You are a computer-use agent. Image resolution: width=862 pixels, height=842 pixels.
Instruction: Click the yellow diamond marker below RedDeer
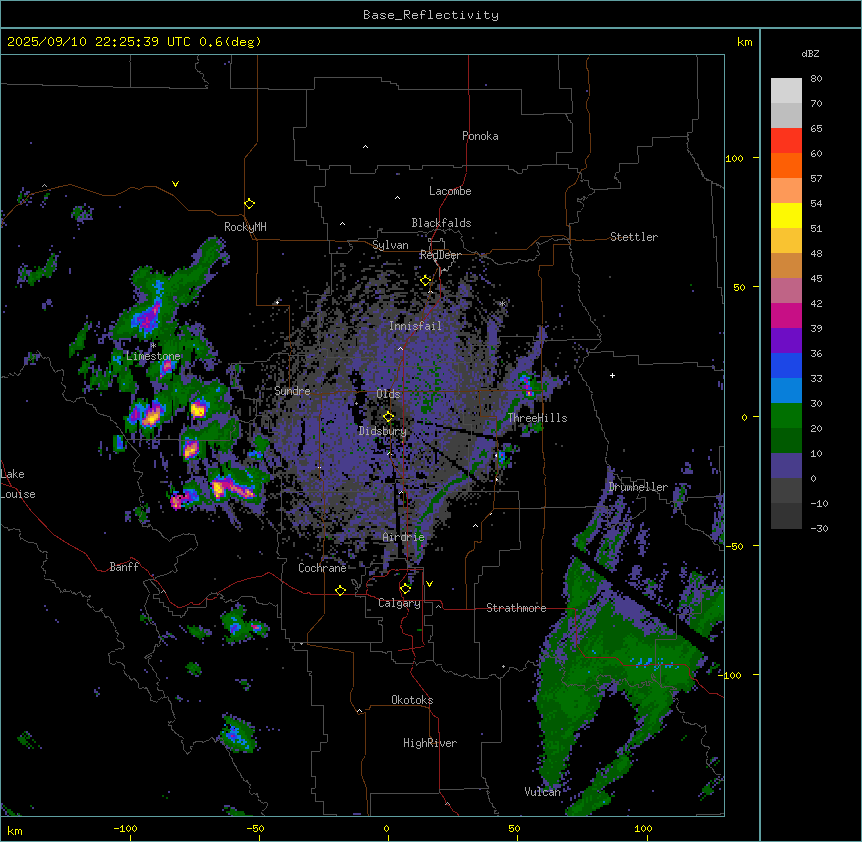(x=426, y=281)
